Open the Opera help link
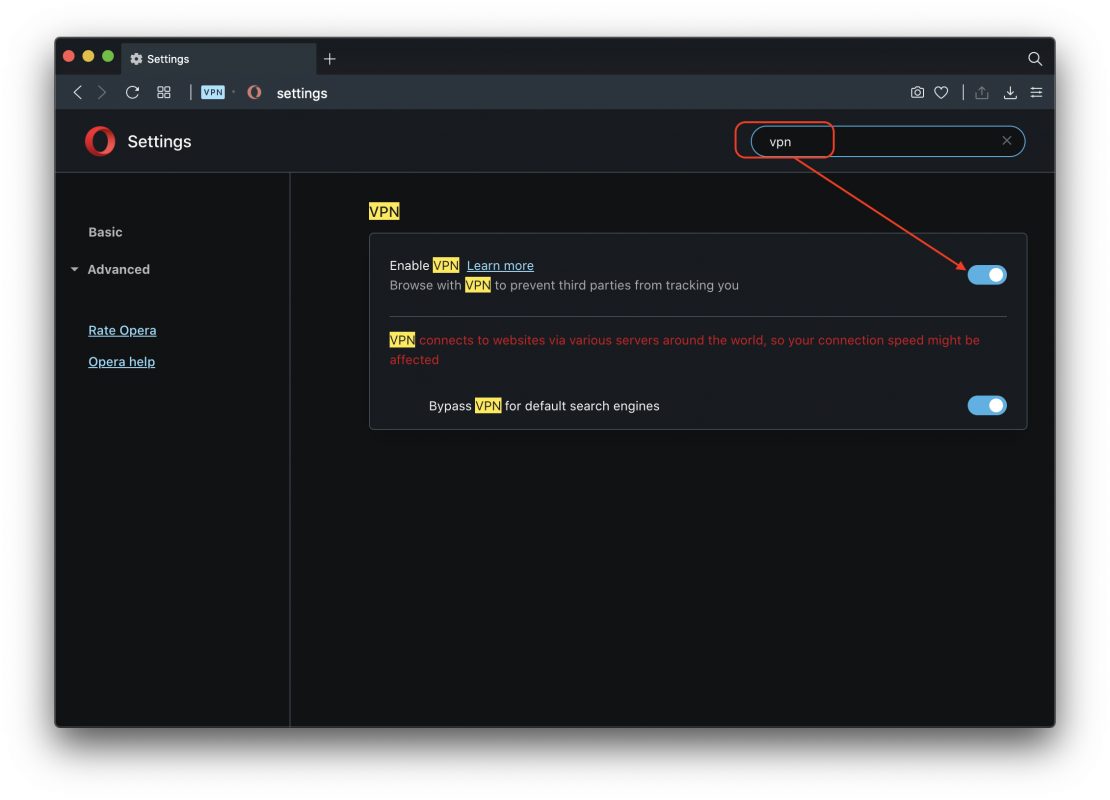The image size is (1110, 800). (x=122, y=362)
